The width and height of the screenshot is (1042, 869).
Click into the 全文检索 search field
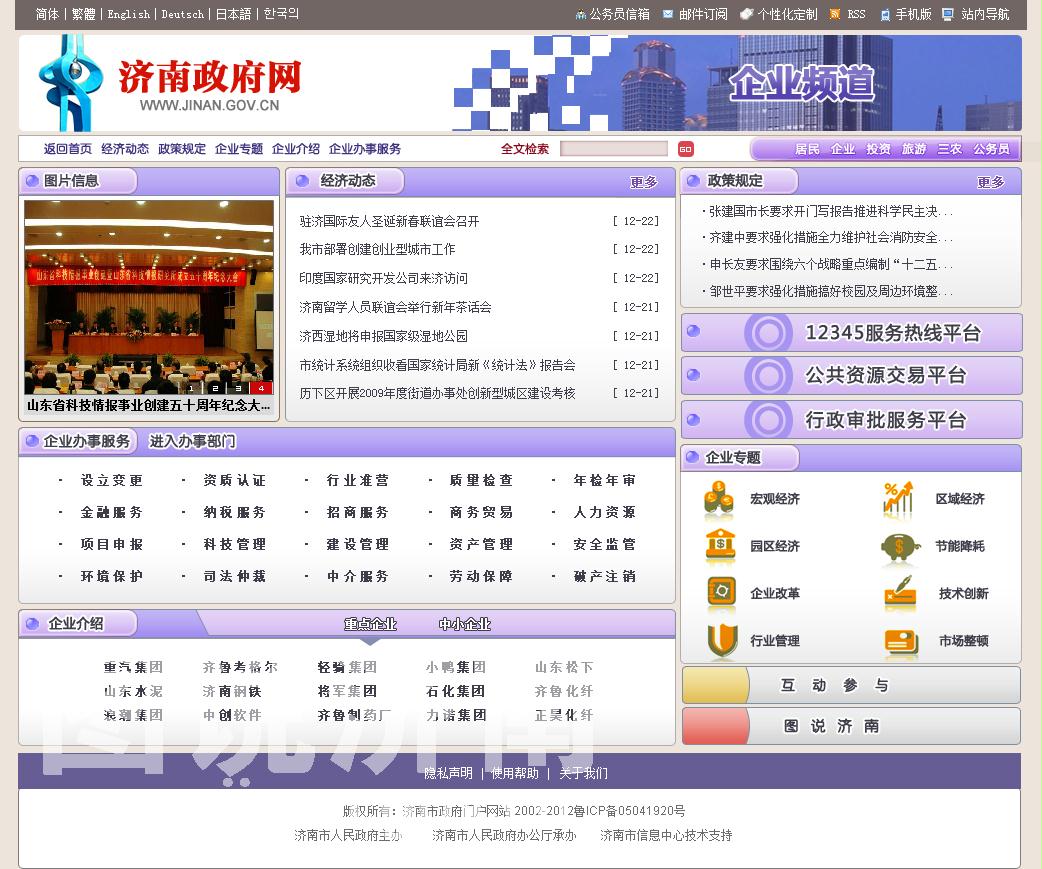[613, 149]
